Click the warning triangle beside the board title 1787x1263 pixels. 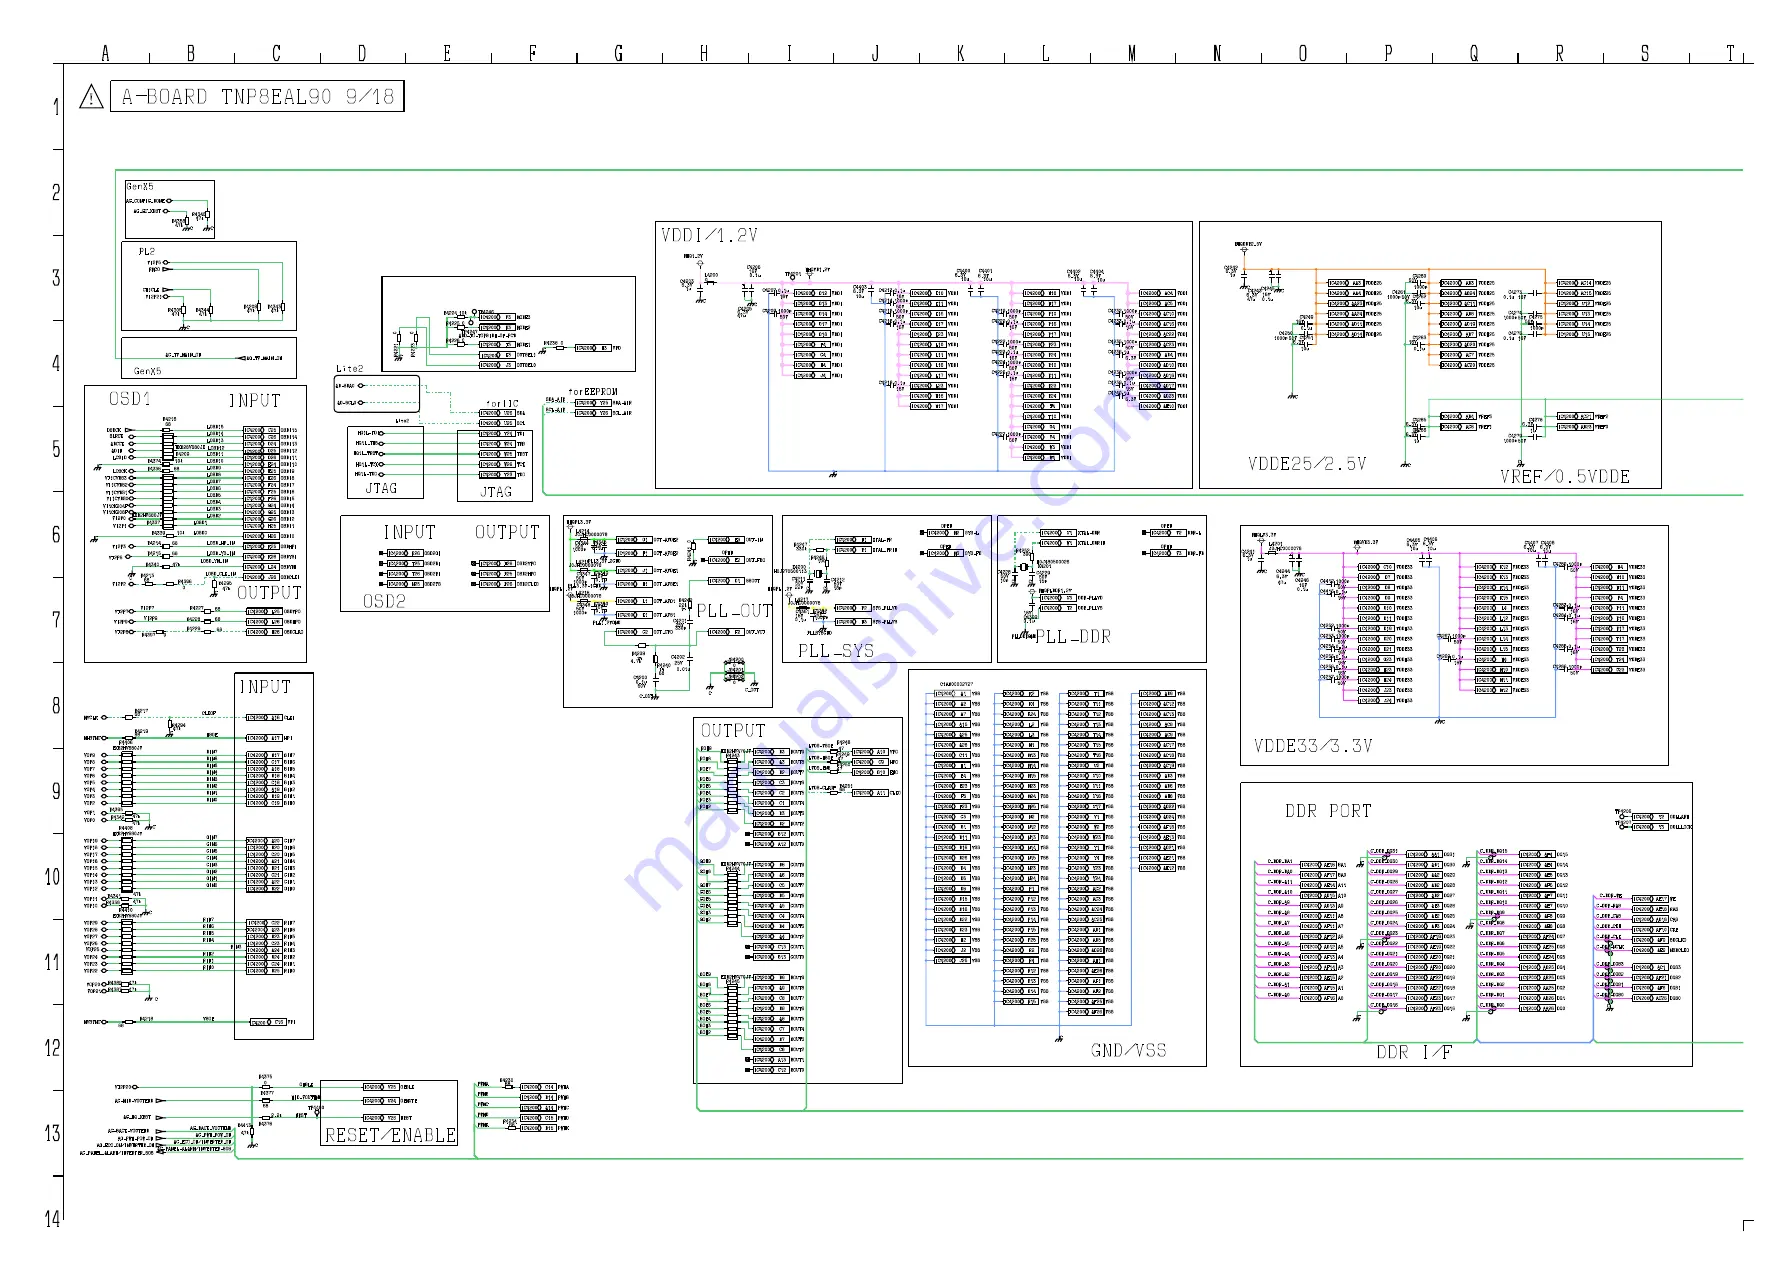click(91, 97)
